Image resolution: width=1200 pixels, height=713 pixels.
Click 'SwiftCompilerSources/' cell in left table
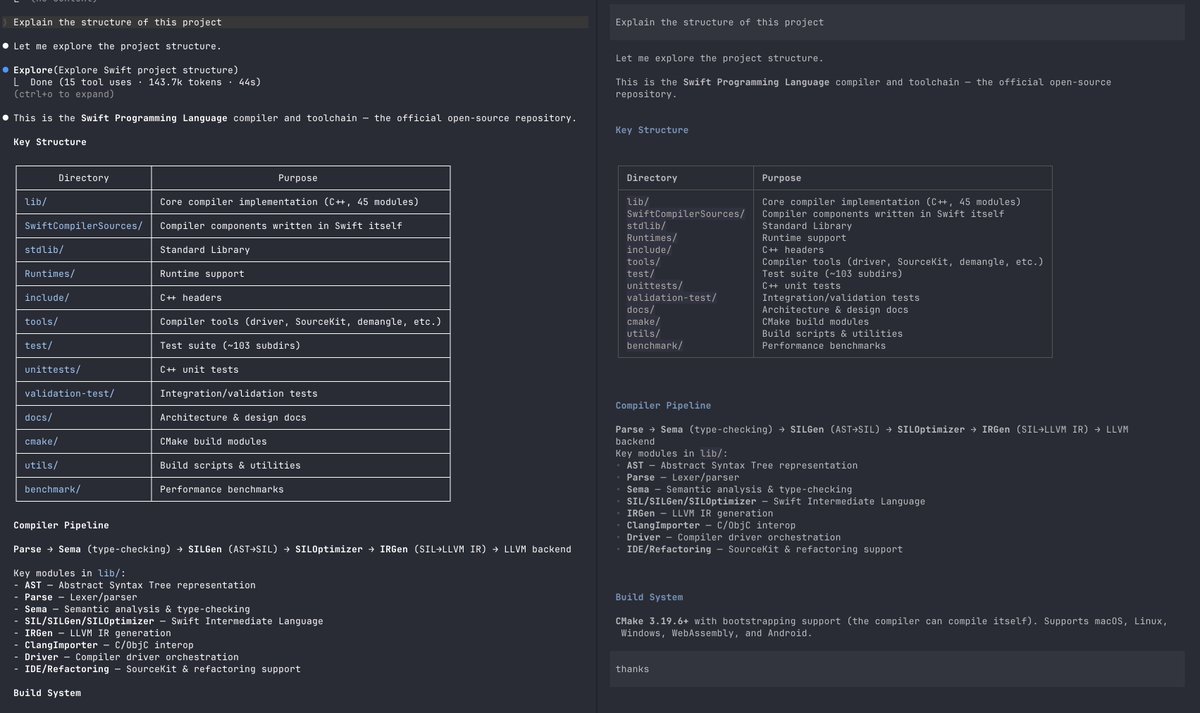84,226
